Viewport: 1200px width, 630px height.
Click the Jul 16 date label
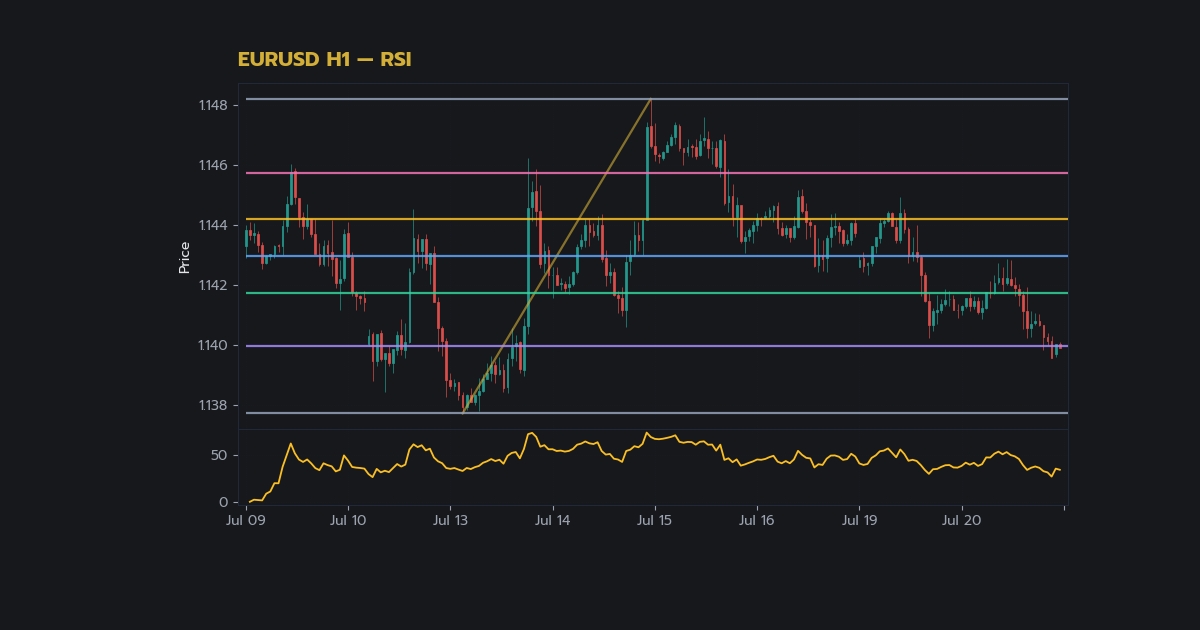pyautogui.click(x=757, y=520)
